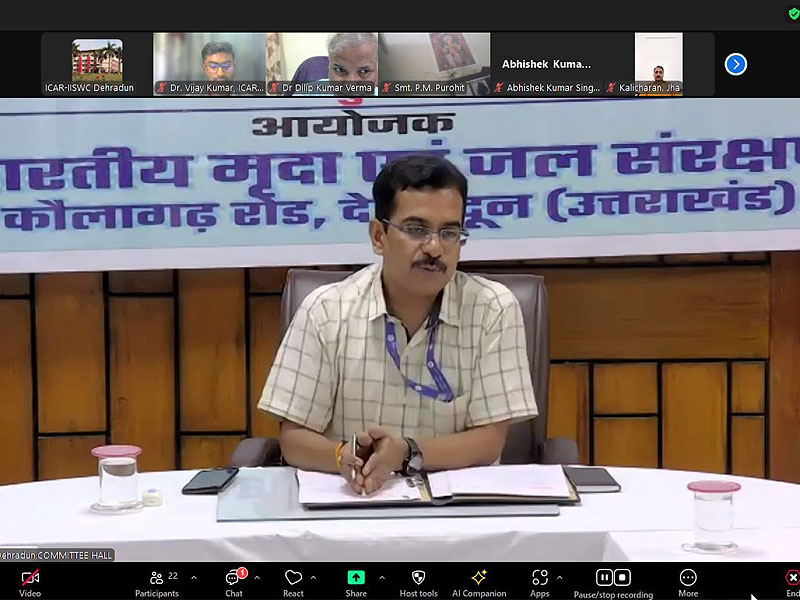The height and width of the screenshot is (600, 800).
Task: Select ICAR-IISWC Dehradun participant thumbnail
Action: [x=97, y=64]
